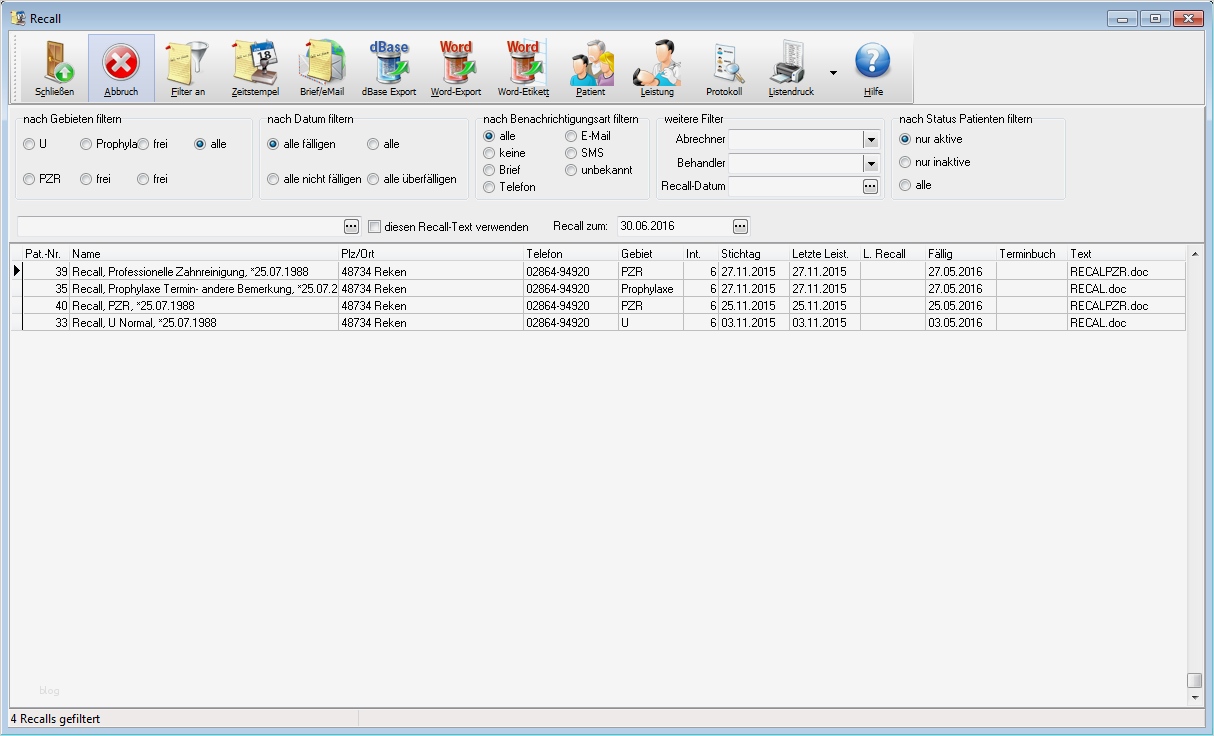Select 'alle überfälligen' date filter
The image size is (1214, 736).
click(x=373, y=179)
